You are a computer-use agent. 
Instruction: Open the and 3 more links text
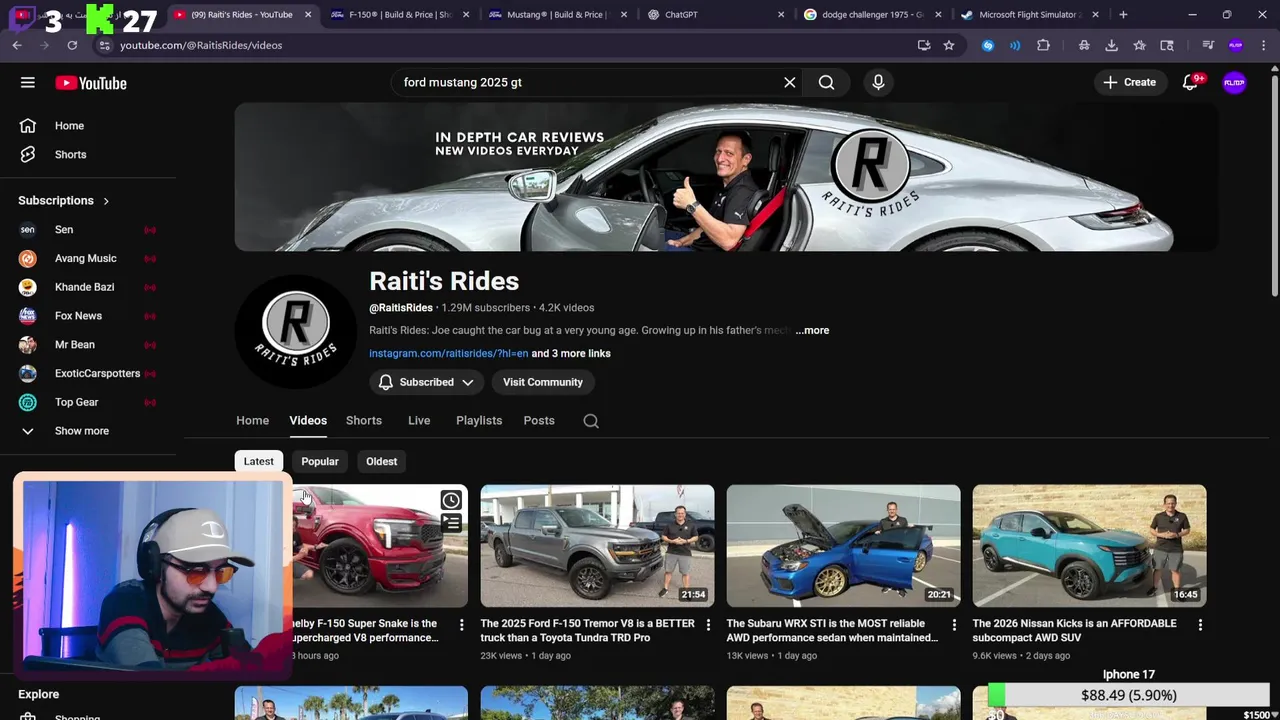[571, 353]
